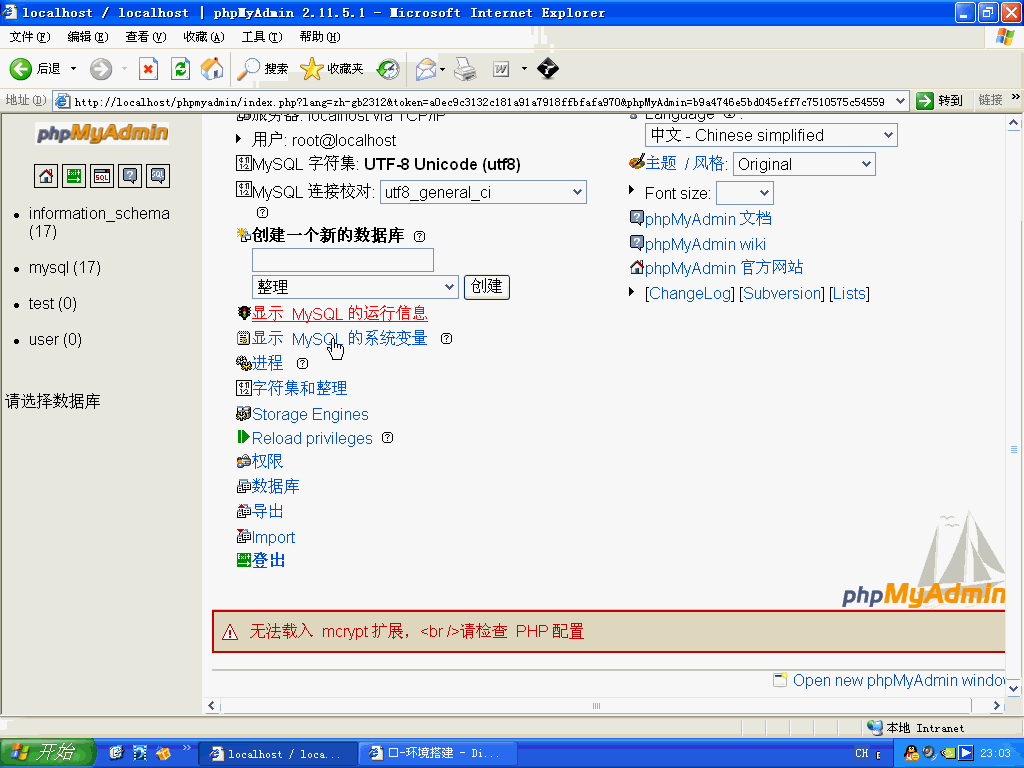Image resolution: width=1024 pixels, height=768 pixels.
Task: Print the page using the printer icon
Action: pos(465,69)
